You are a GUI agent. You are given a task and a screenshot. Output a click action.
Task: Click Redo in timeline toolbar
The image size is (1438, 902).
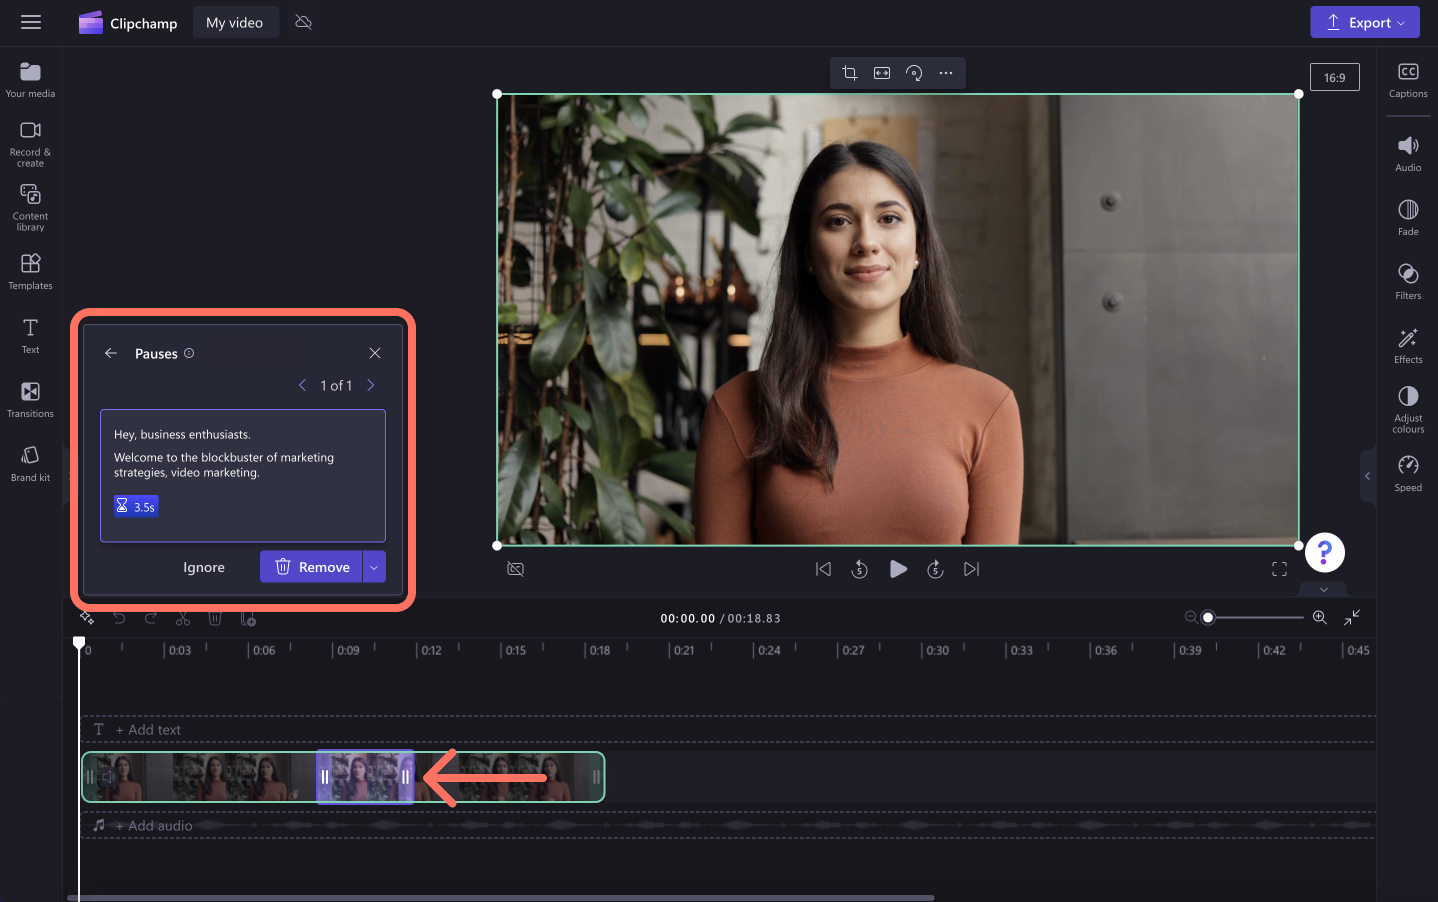pyautogui.click(x=151, y=618)
